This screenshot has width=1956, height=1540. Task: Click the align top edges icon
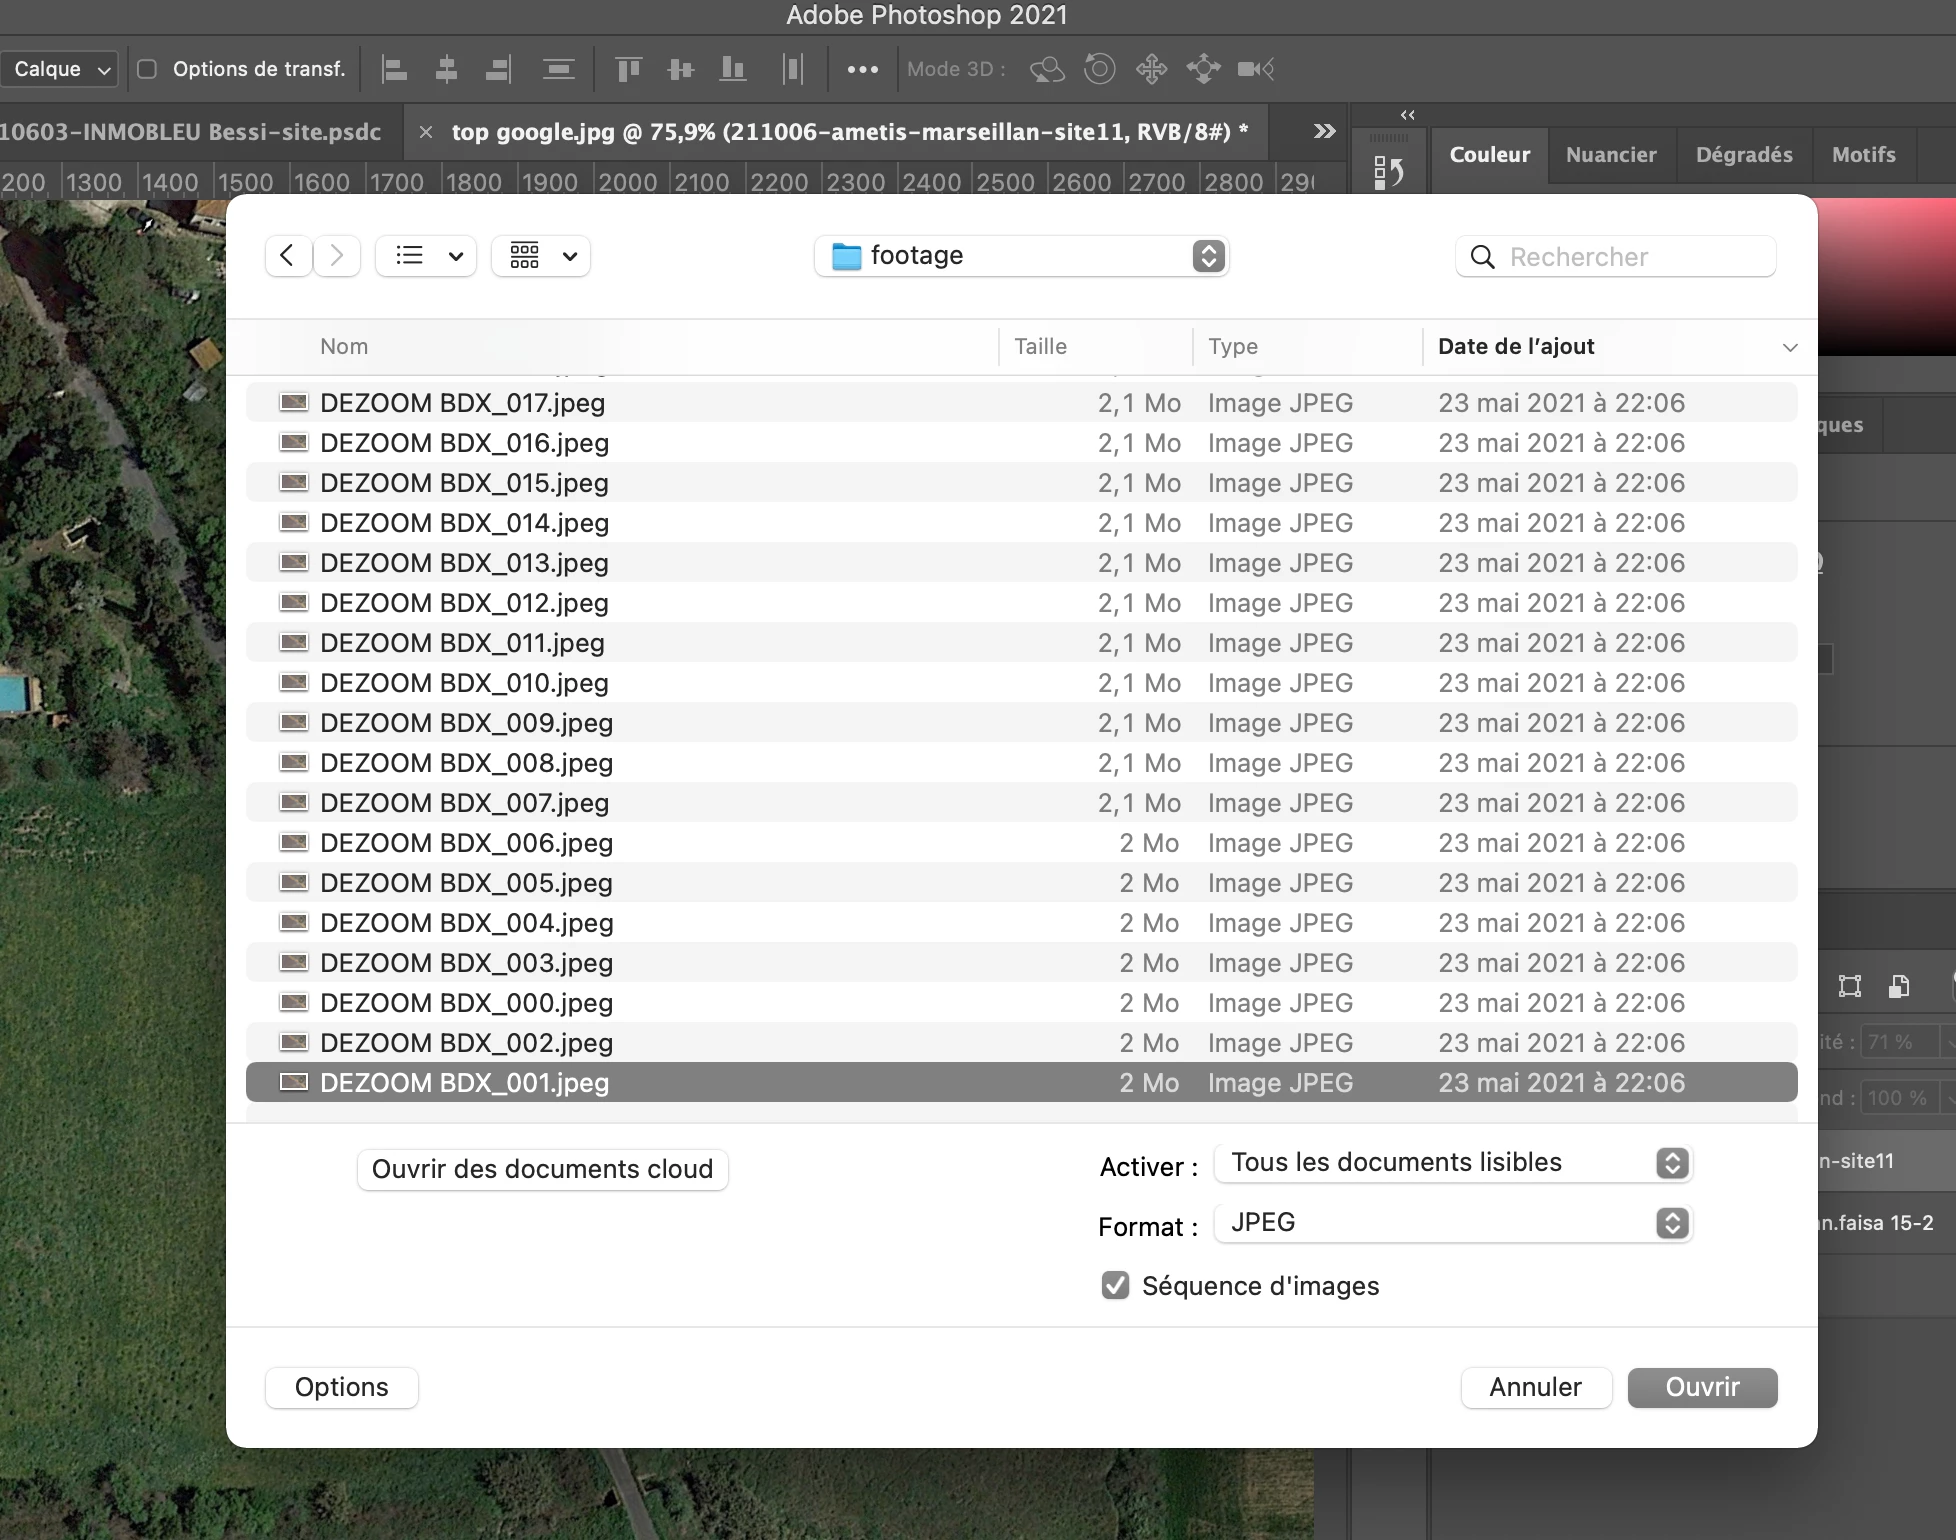[628, 69]
